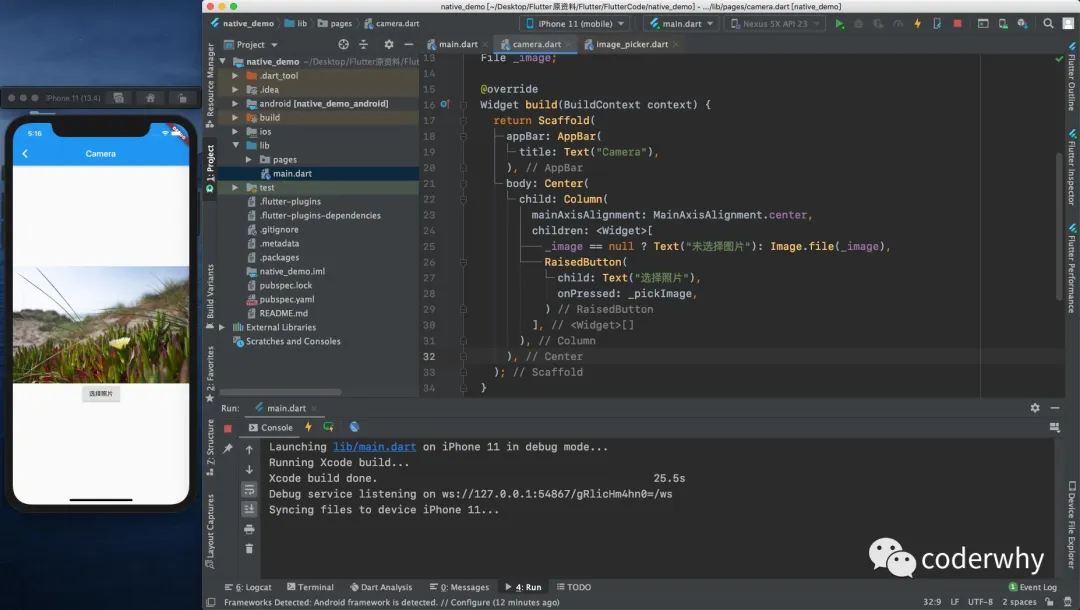1080x610 pixels.
Task: Click the Hot Restart icon in Run console
Action: pyautogui.click(x=329, y=427)
